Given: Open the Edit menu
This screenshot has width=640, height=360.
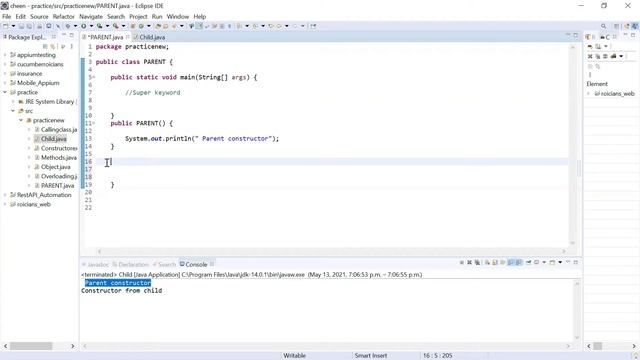Looking at the screenshot, I should (20, 16).
